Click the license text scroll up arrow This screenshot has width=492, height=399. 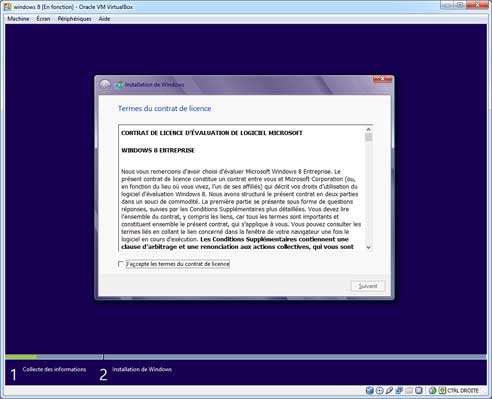pyautogui.click(x=368, y=129)
